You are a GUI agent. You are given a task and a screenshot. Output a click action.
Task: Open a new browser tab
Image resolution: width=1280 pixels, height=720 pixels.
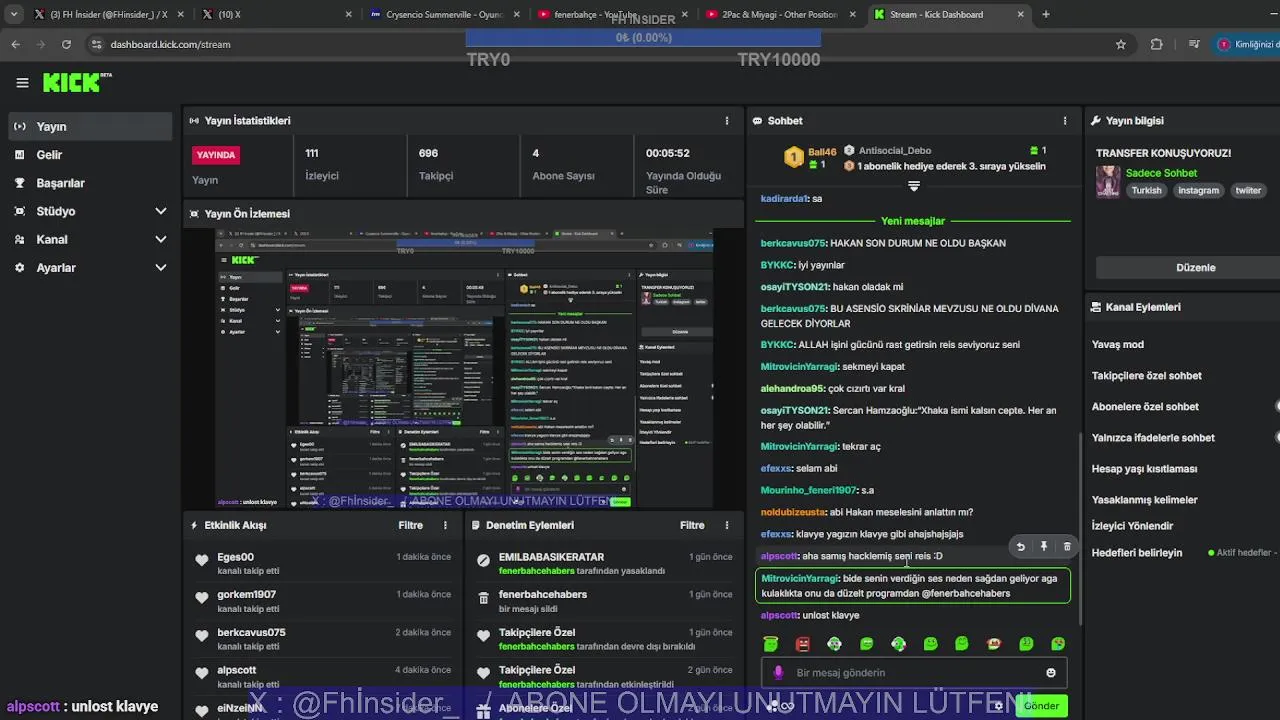(1046, 14)
